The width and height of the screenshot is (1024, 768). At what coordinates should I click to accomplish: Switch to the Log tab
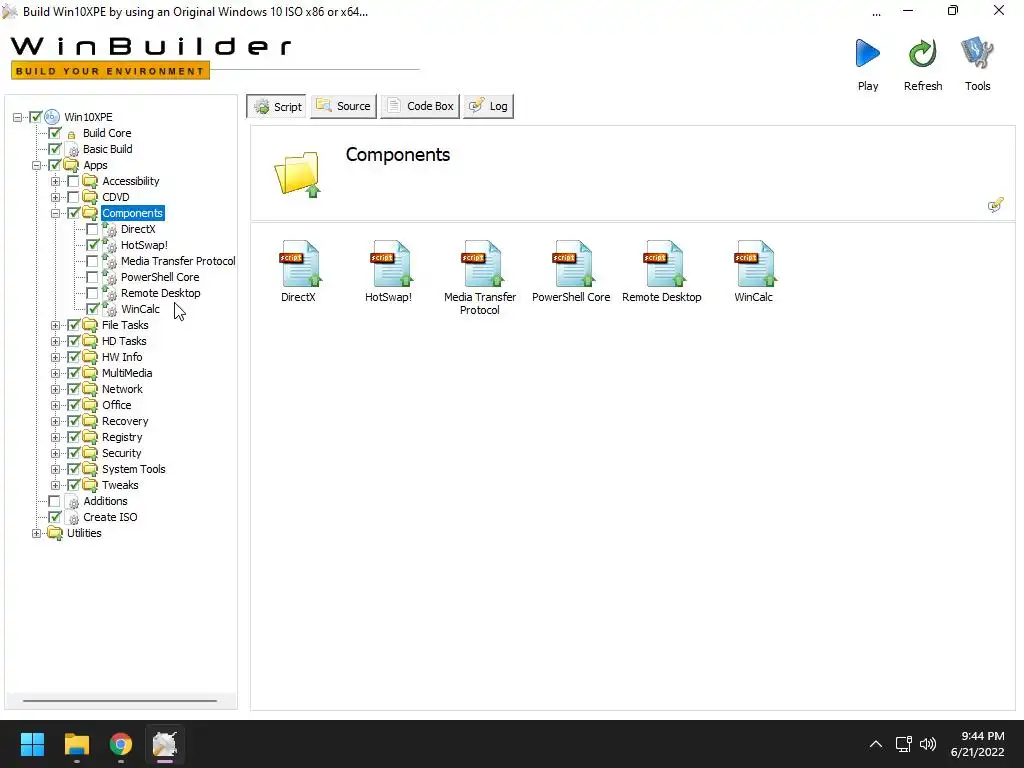pyautogui.click(x=488, y=106)
